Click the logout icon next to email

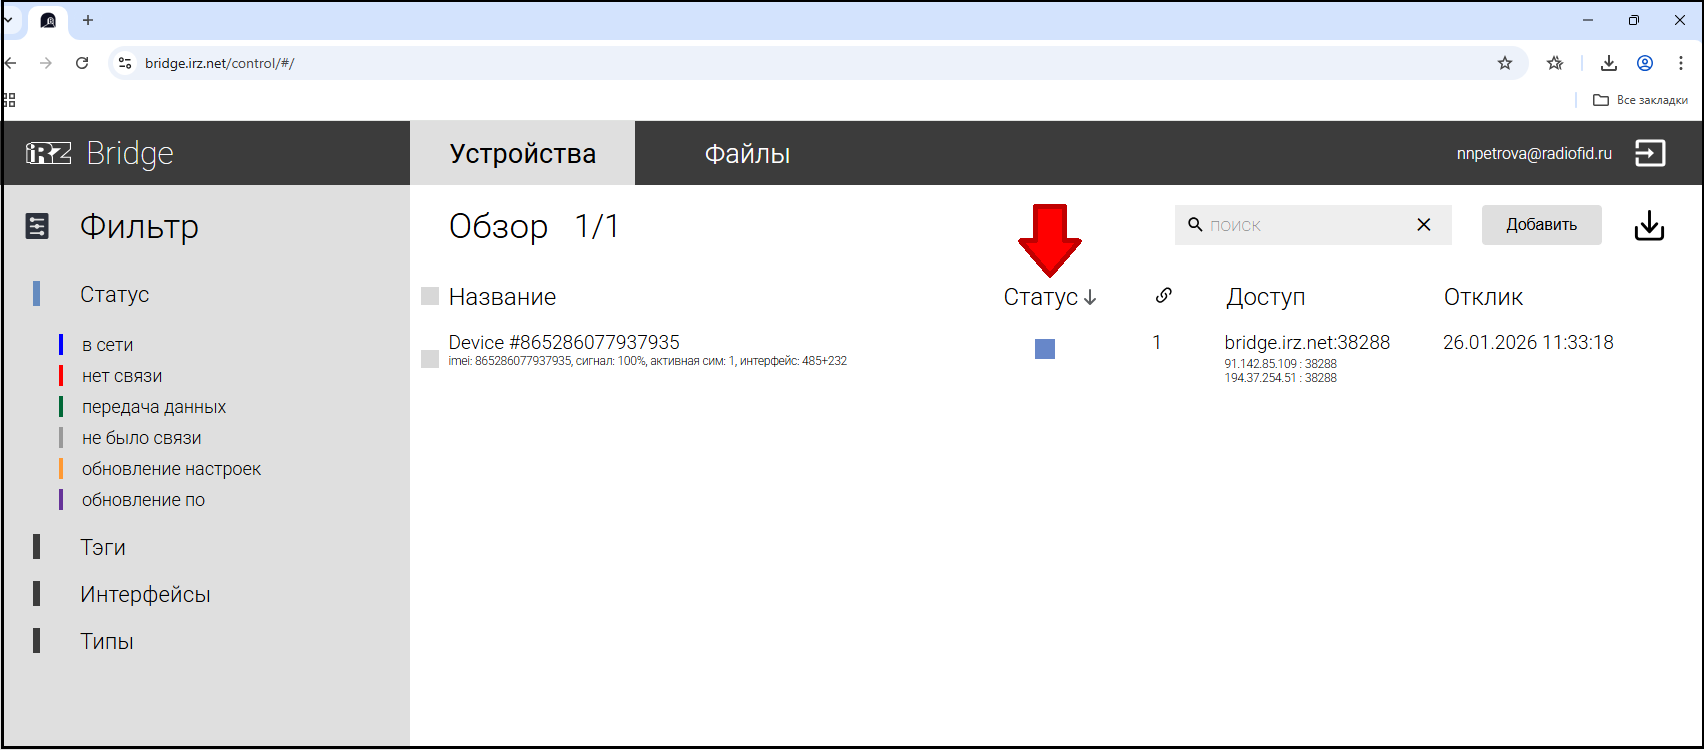1649,153
